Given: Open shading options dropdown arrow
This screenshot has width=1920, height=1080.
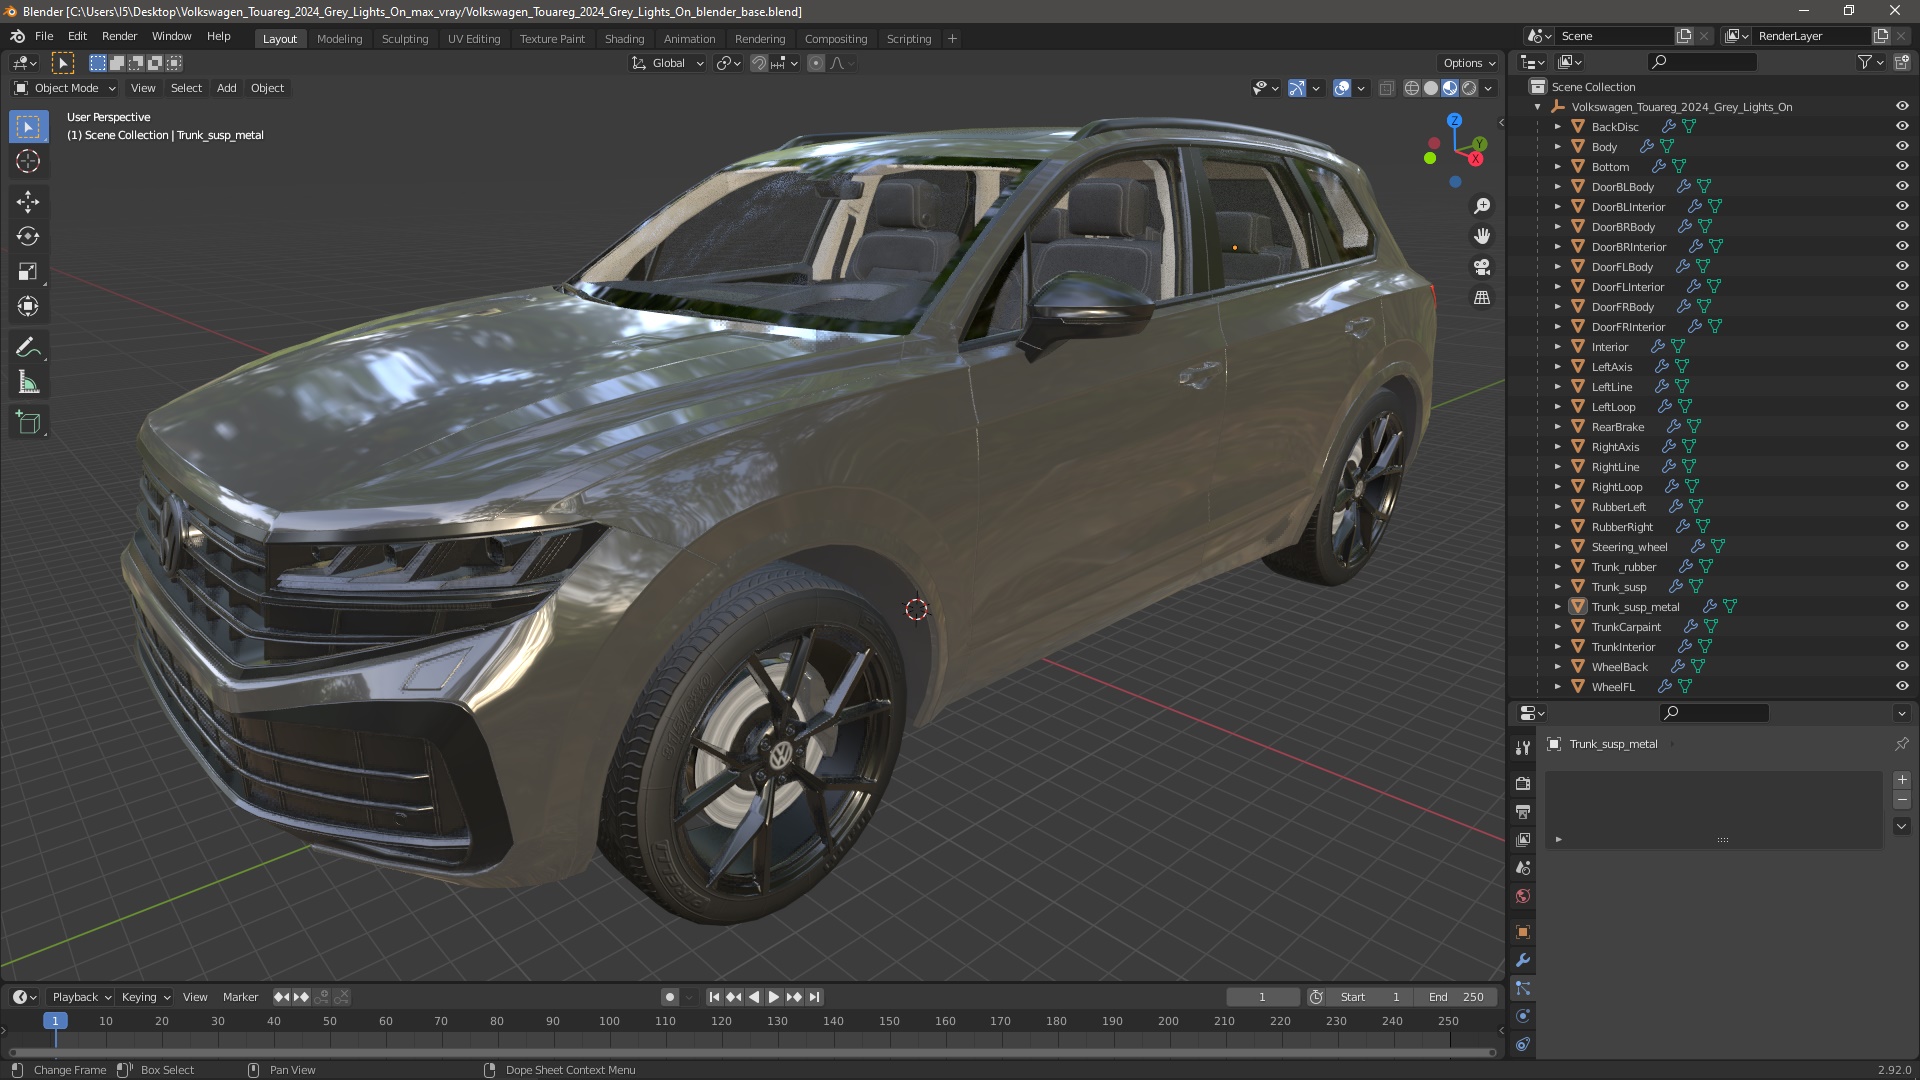Looking at the screenshot, I should [x=1488, y=88].
